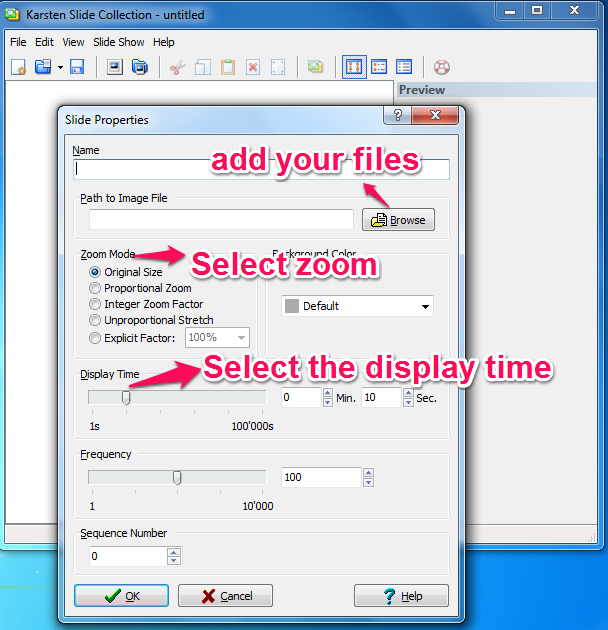
Task: Open dialog Help button
Action: coord(401,595)
